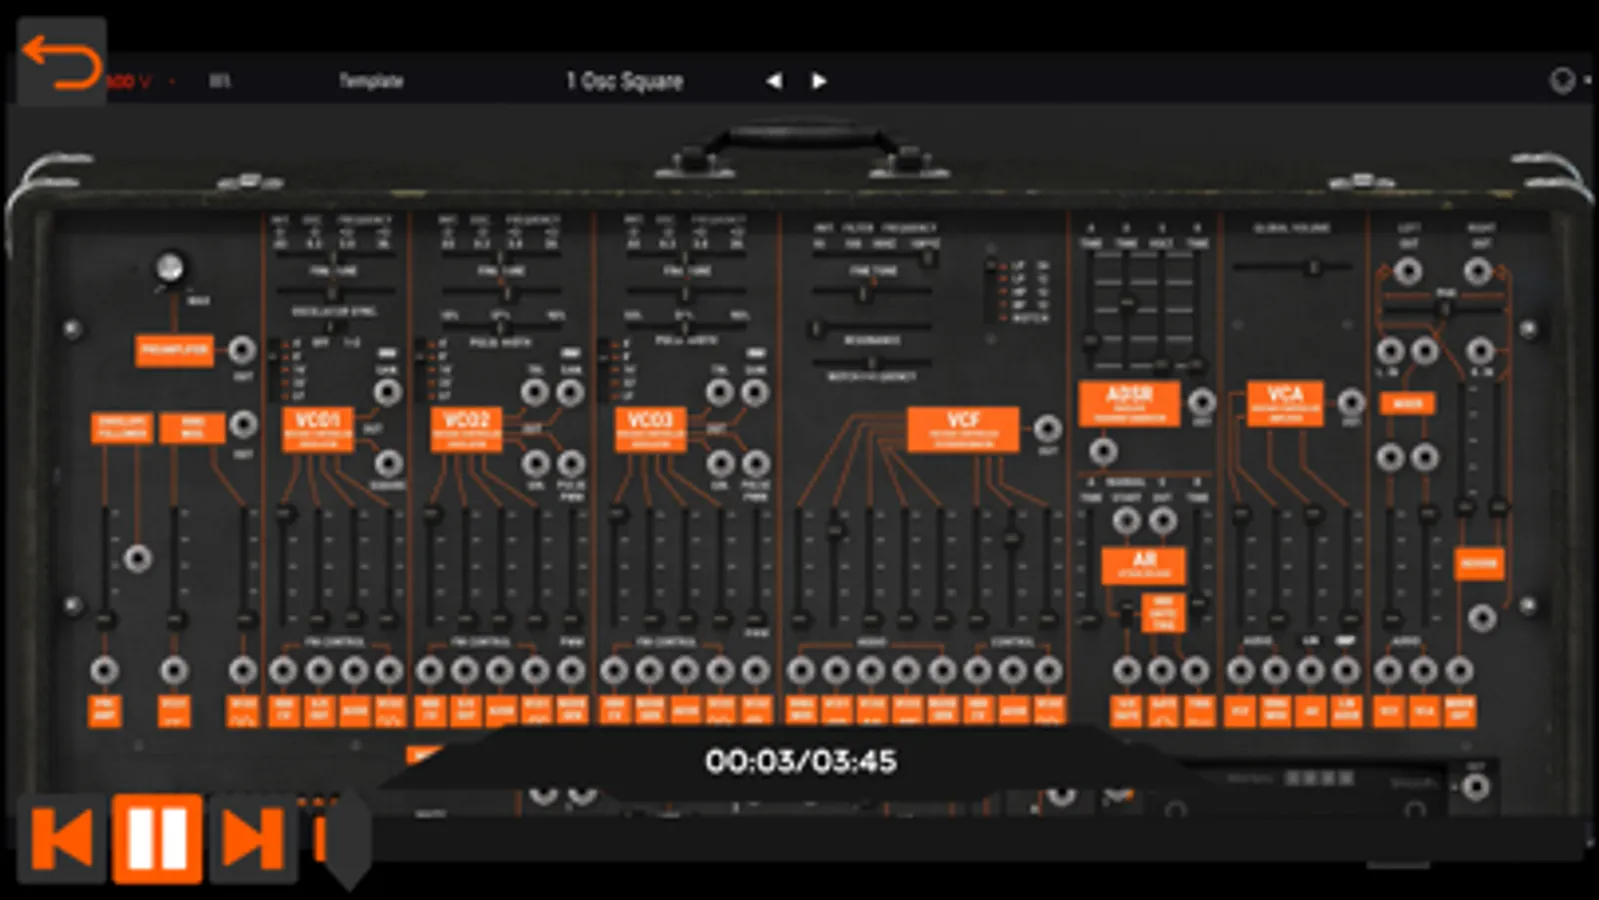Click the VCO1 module label
The height and width of the screenshot is (900, 1599).
318,430
